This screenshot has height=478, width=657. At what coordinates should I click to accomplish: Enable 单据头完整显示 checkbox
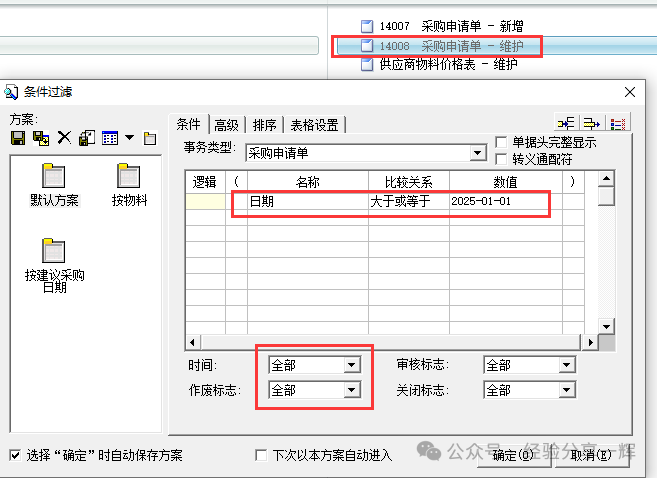[503, 143]
